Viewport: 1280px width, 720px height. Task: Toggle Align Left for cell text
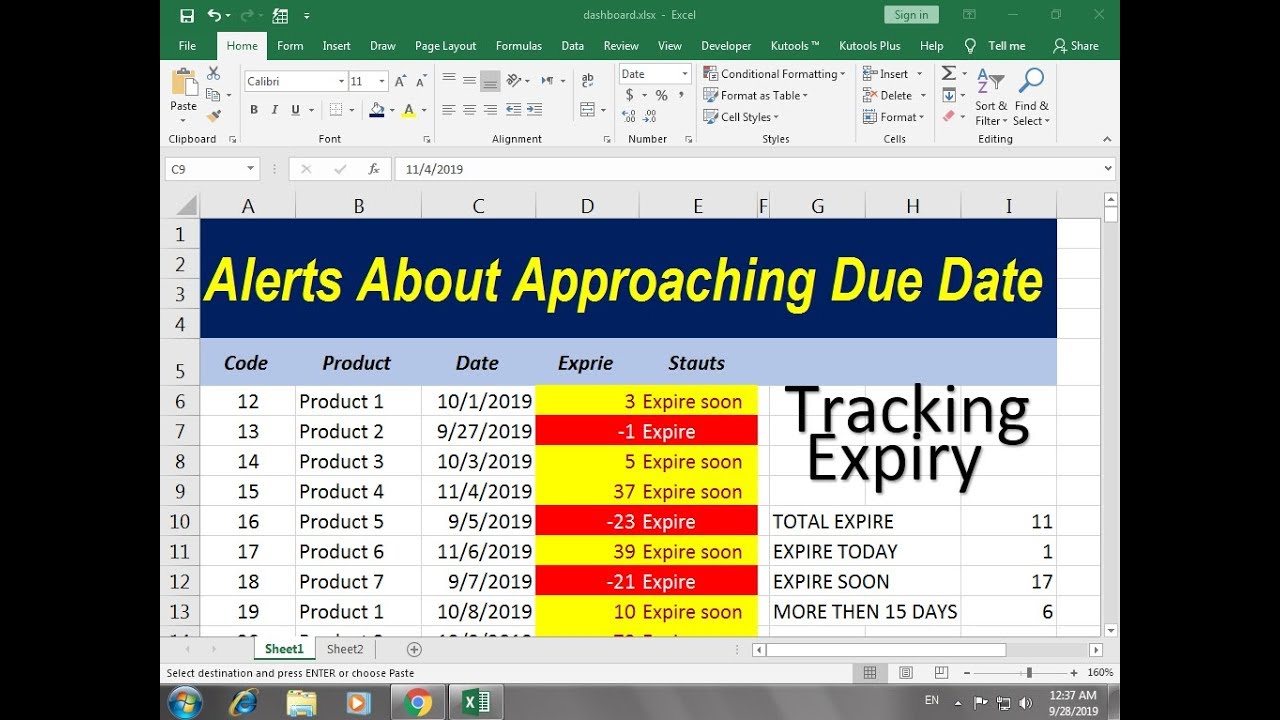tap(448, 110)
